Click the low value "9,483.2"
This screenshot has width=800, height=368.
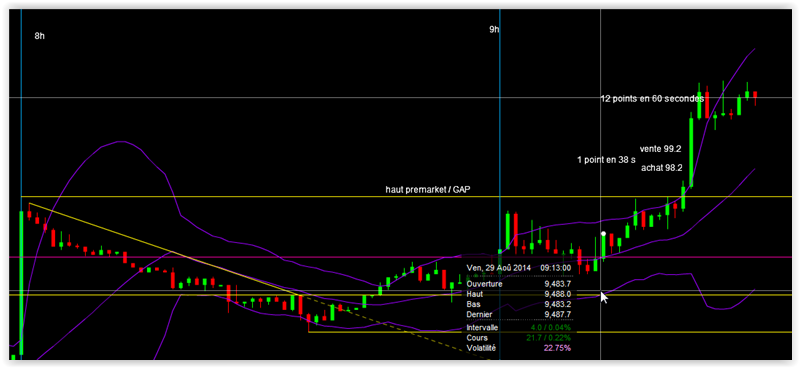[x=557, y=304]
